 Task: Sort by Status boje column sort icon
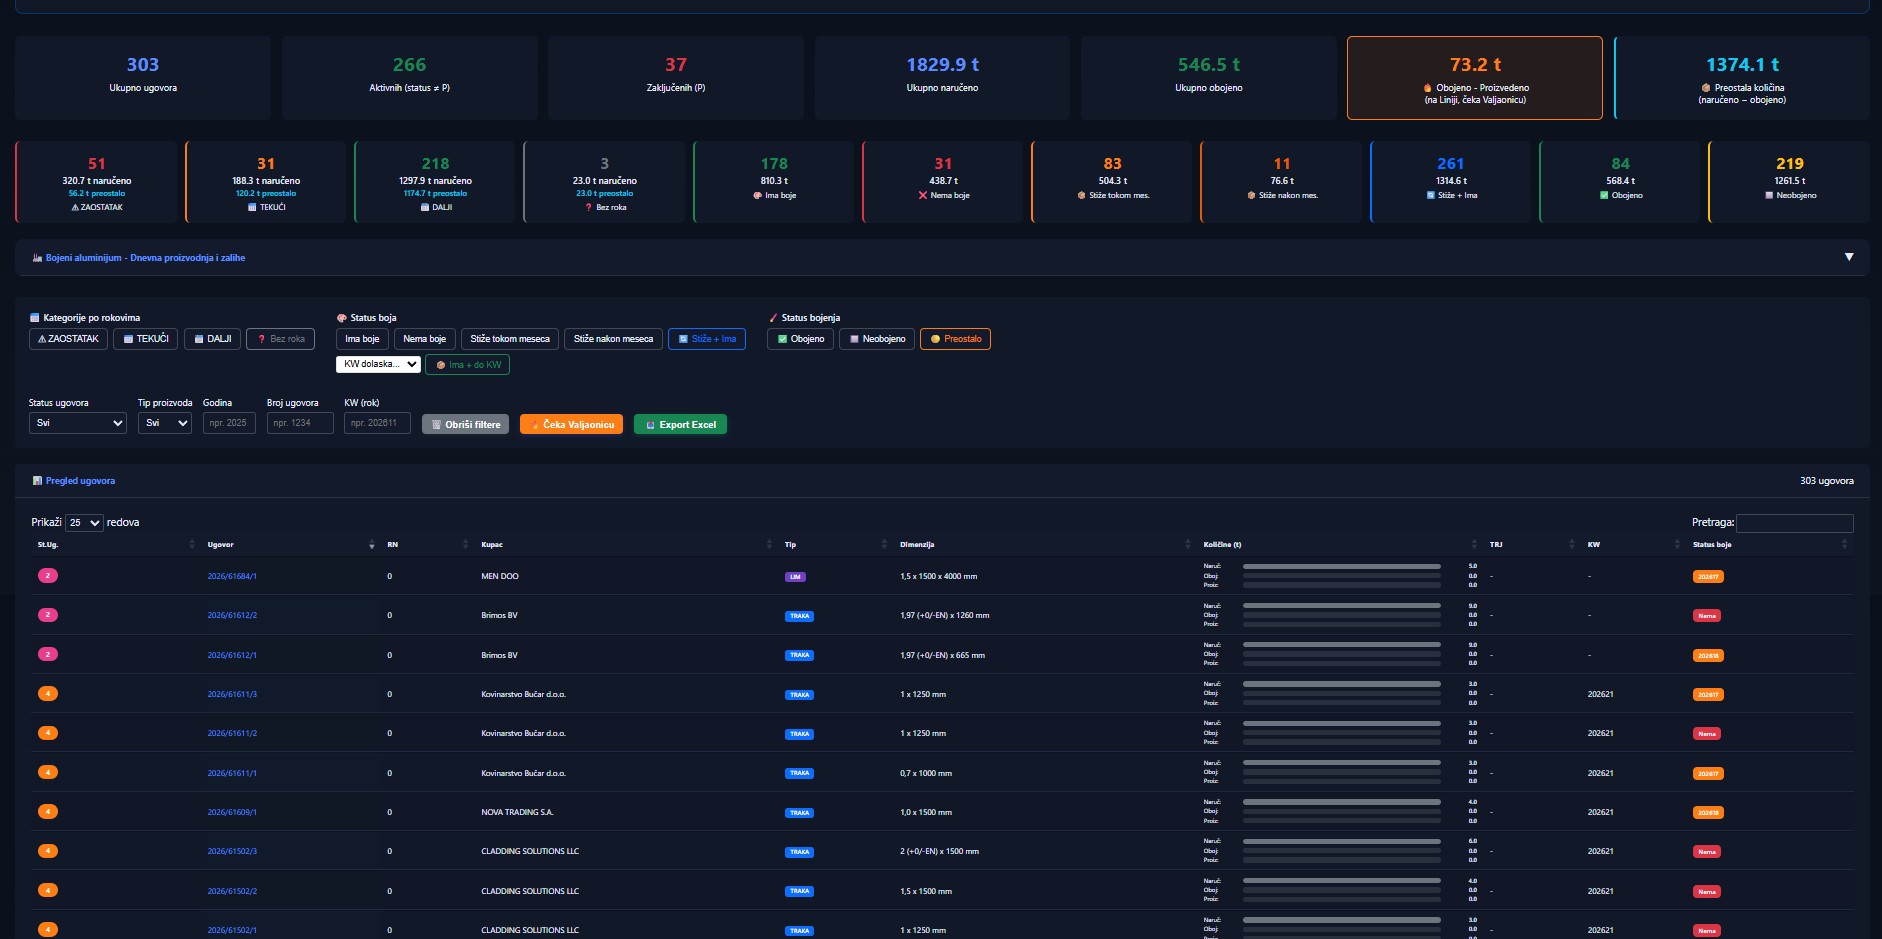[1844, 545]
